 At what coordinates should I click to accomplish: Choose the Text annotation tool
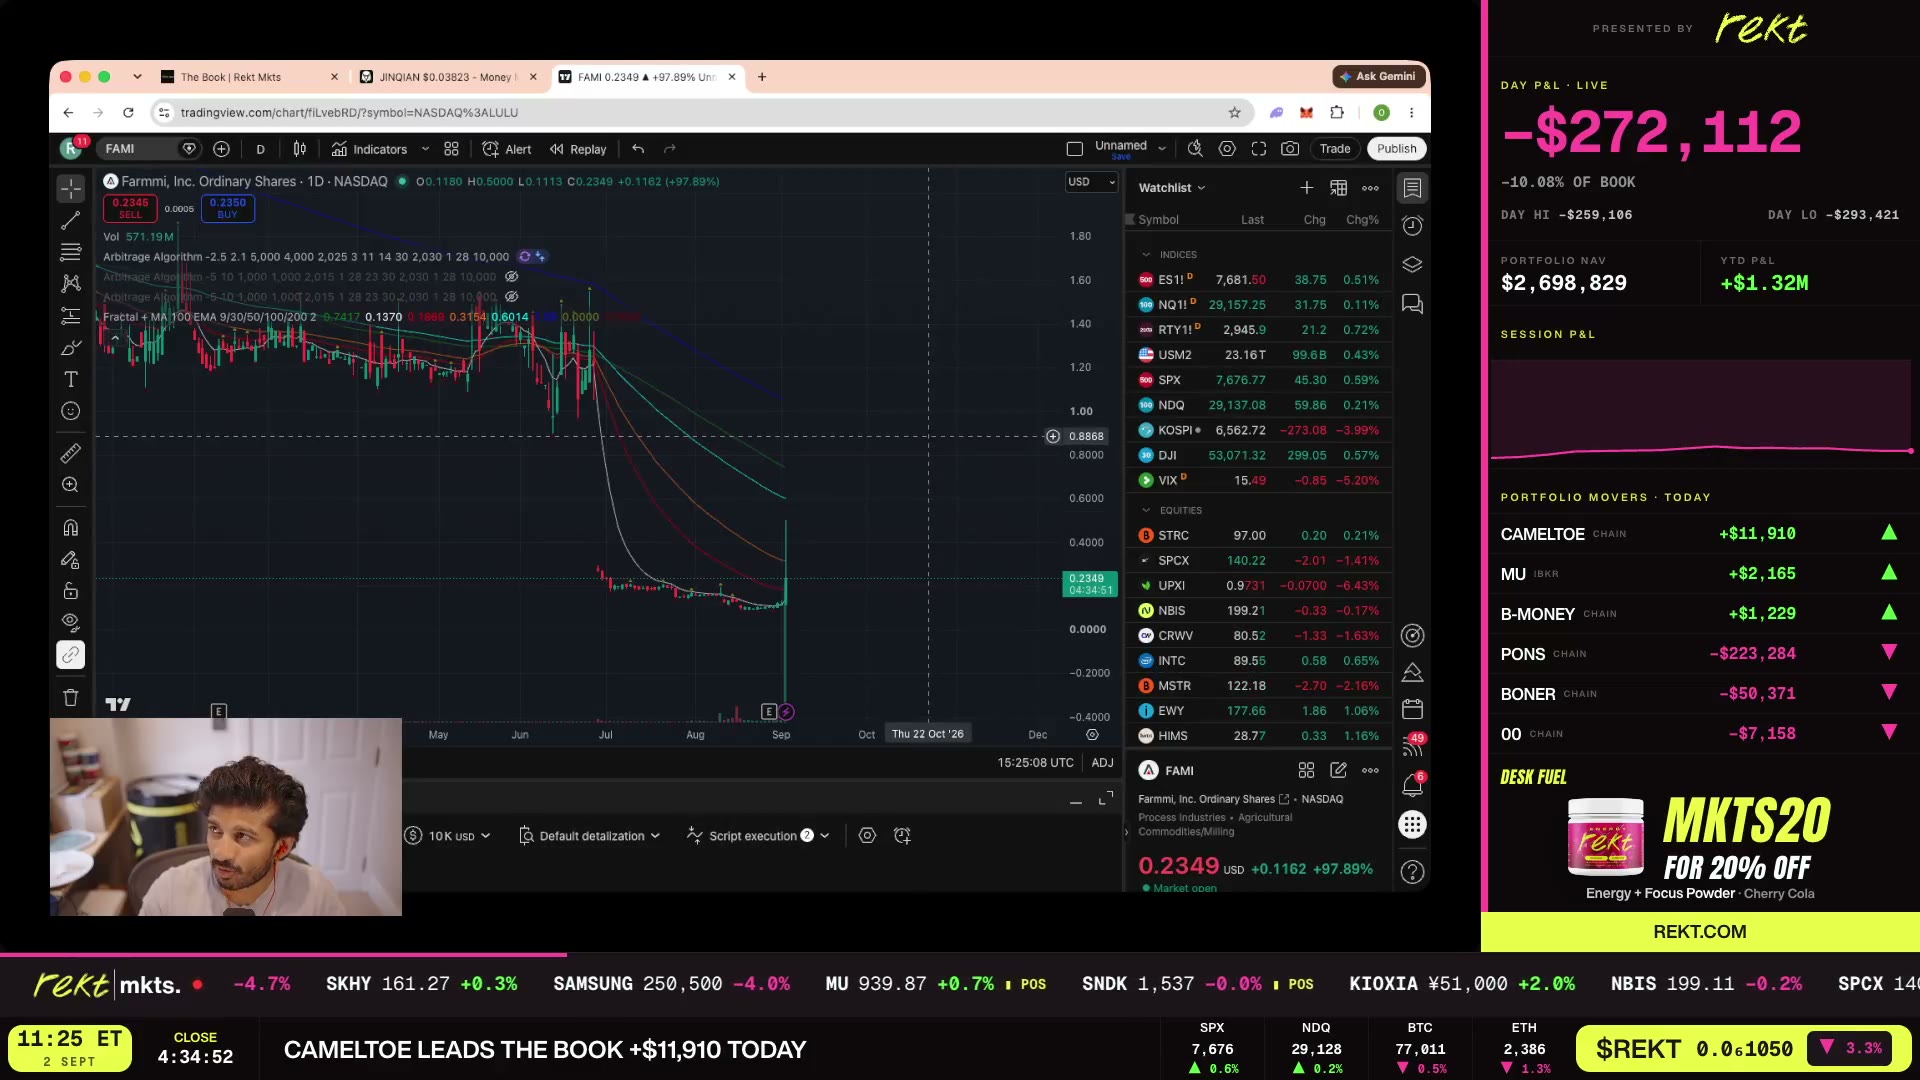71,379
